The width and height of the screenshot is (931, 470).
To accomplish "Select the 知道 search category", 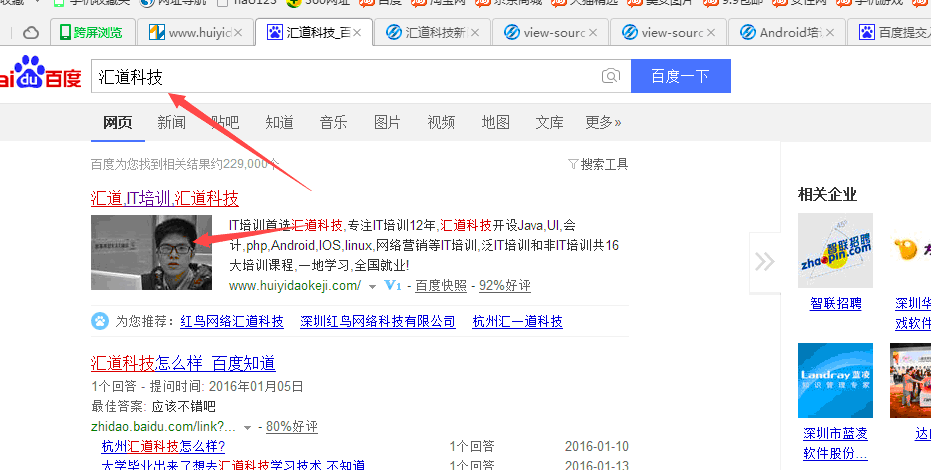I will pyautogui.click(x=280, y=122).
